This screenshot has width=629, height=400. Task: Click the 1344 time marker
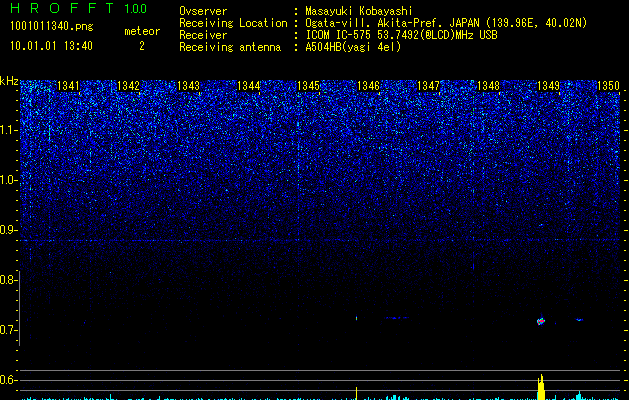pos(248,86)
